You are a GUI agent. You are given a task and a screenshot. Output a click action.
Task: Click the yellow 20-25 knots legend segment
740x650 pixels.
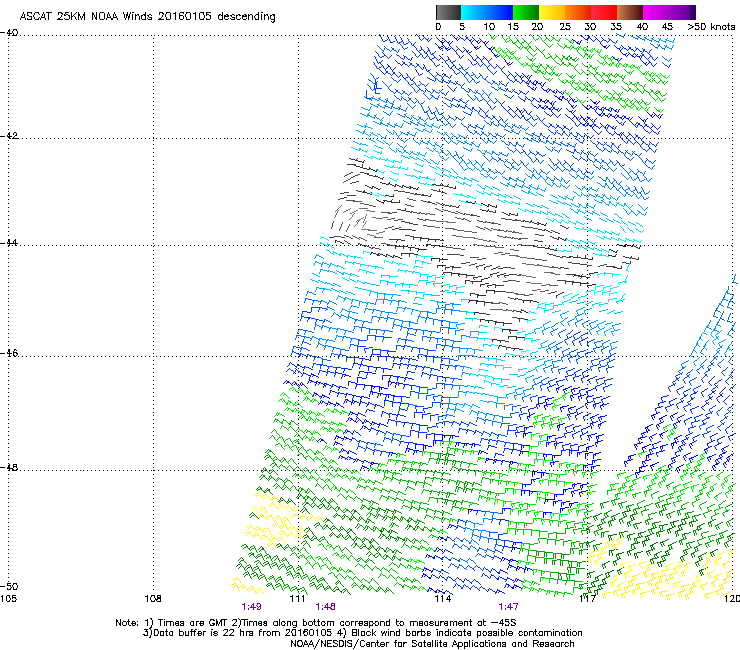(551, 12)
